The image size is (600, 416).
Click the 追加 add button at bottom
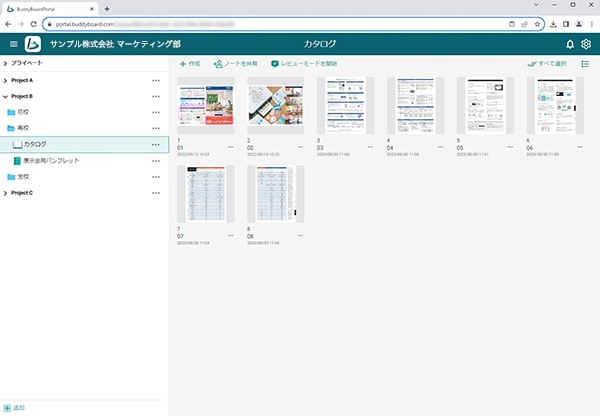[x=15, y=409]
